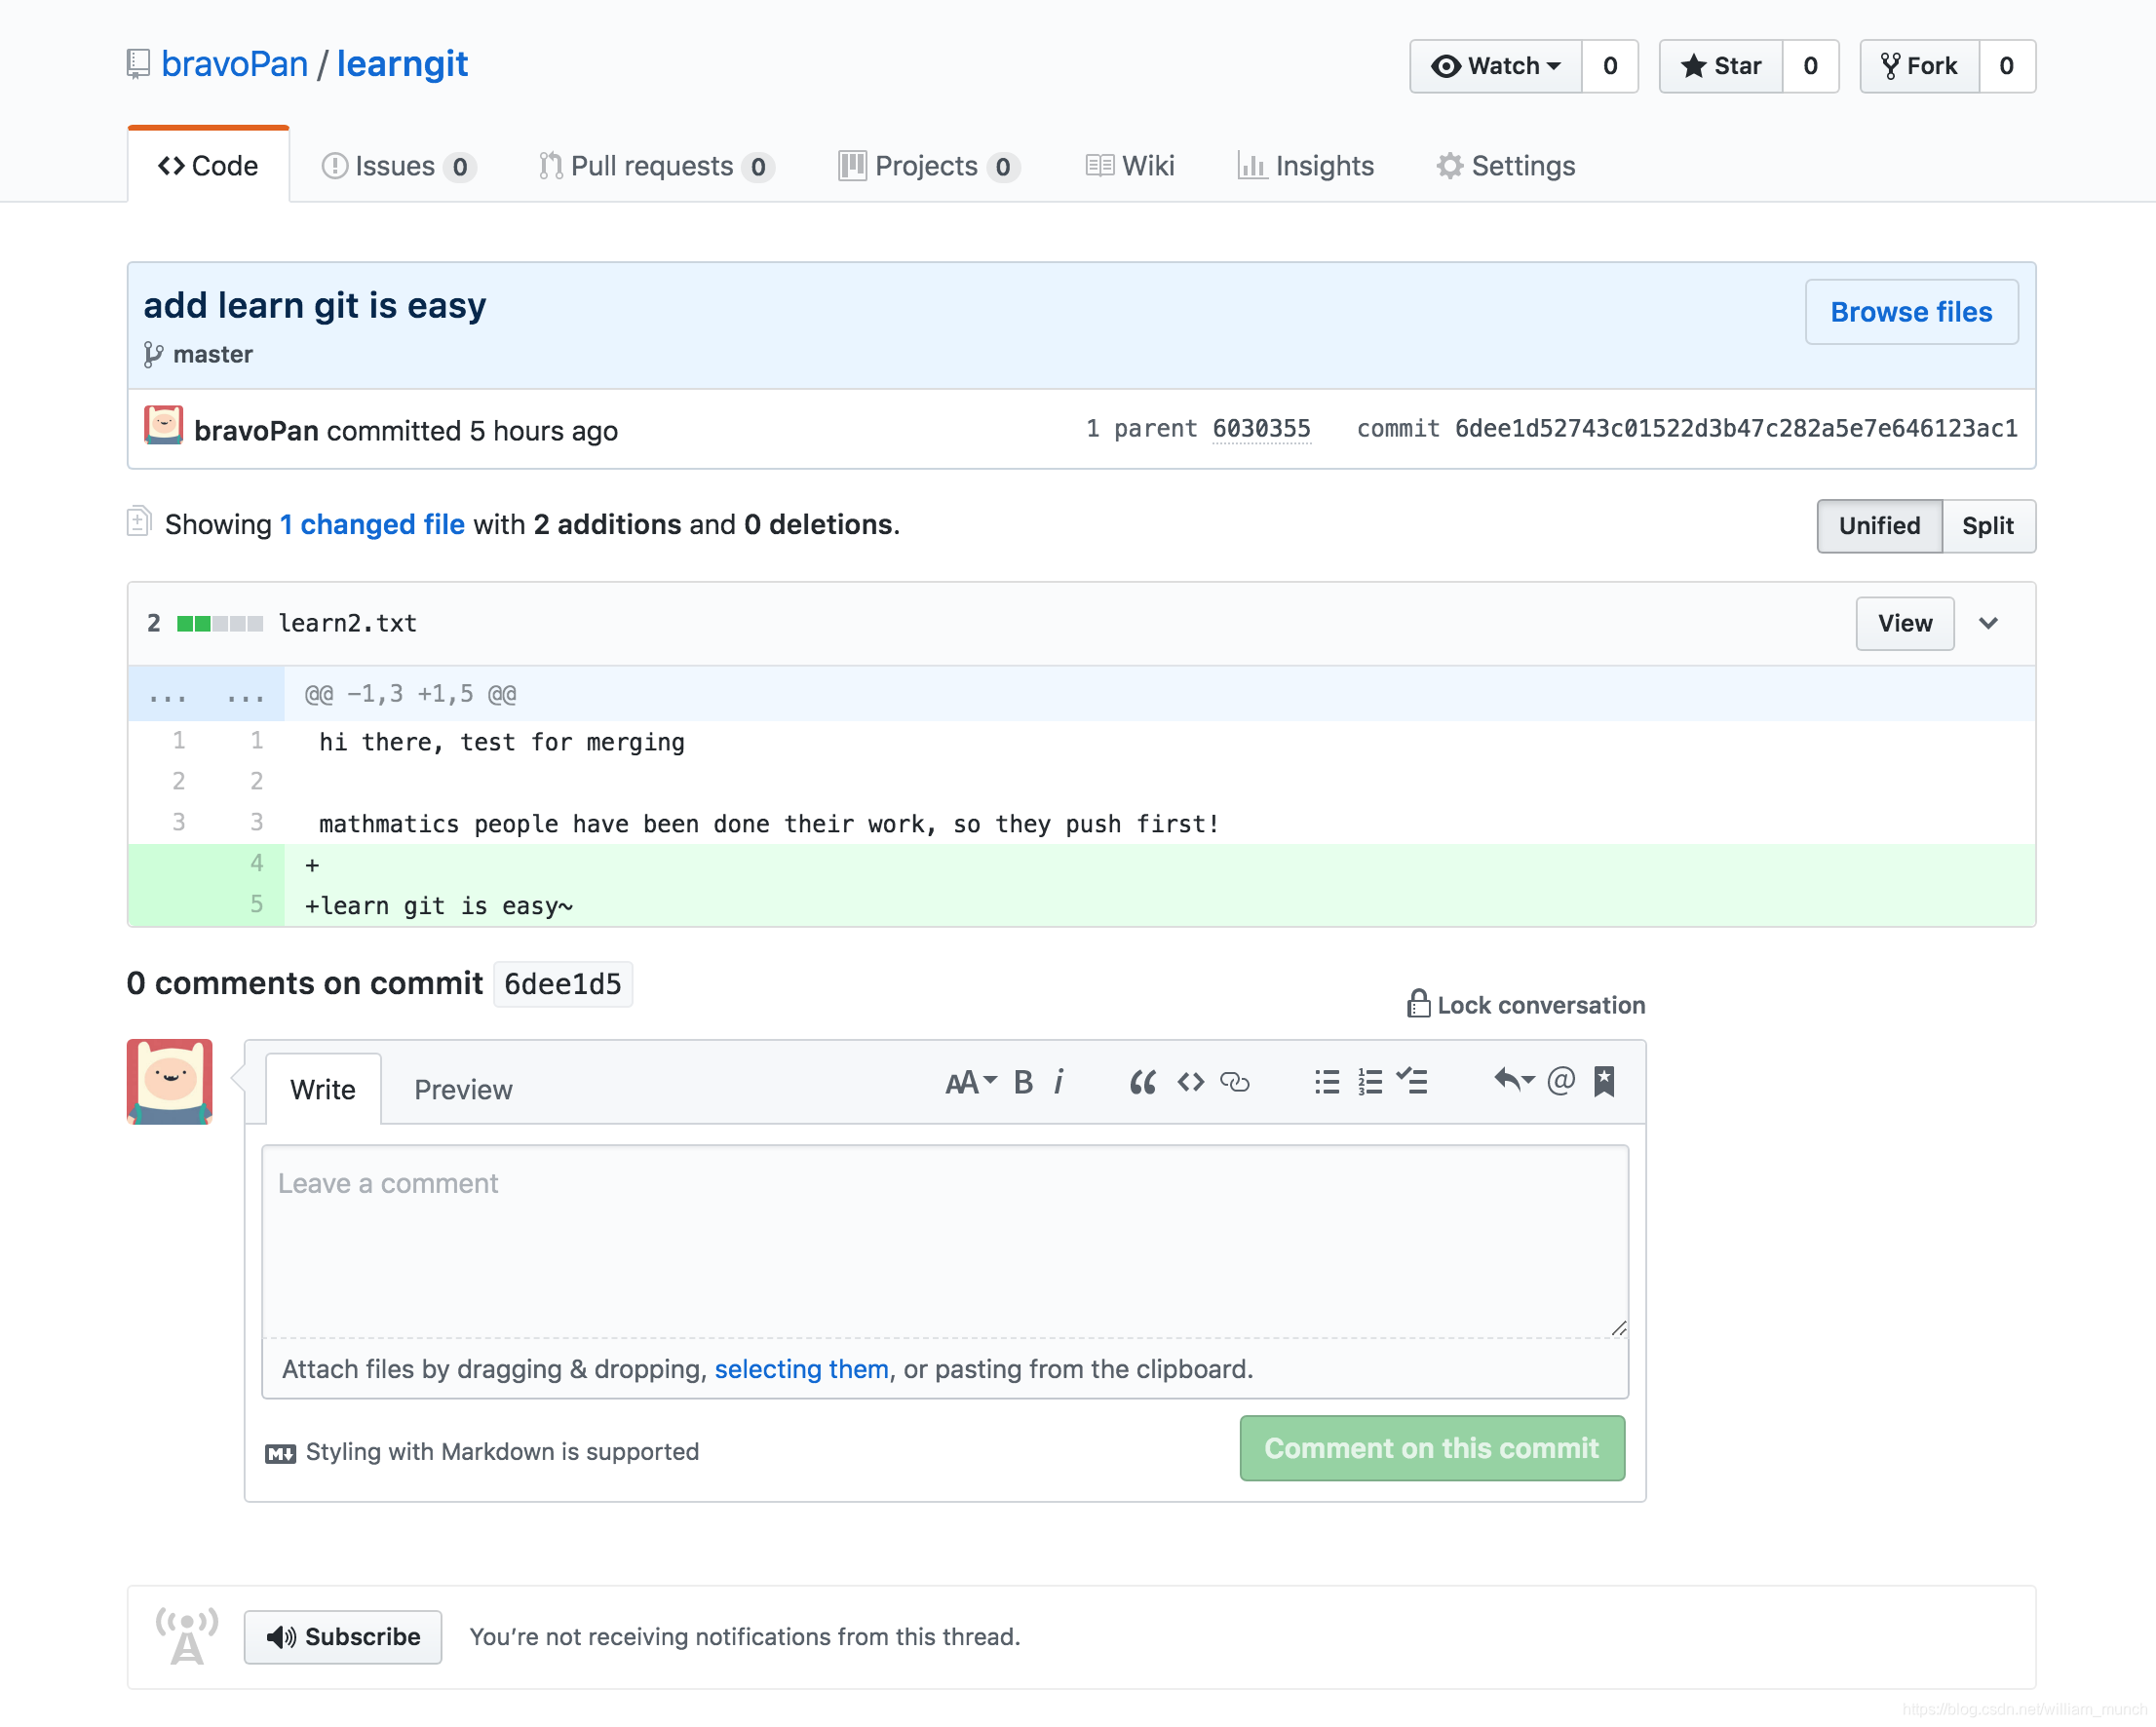Click the notification broadcast tower icon

pos(187,1636)
